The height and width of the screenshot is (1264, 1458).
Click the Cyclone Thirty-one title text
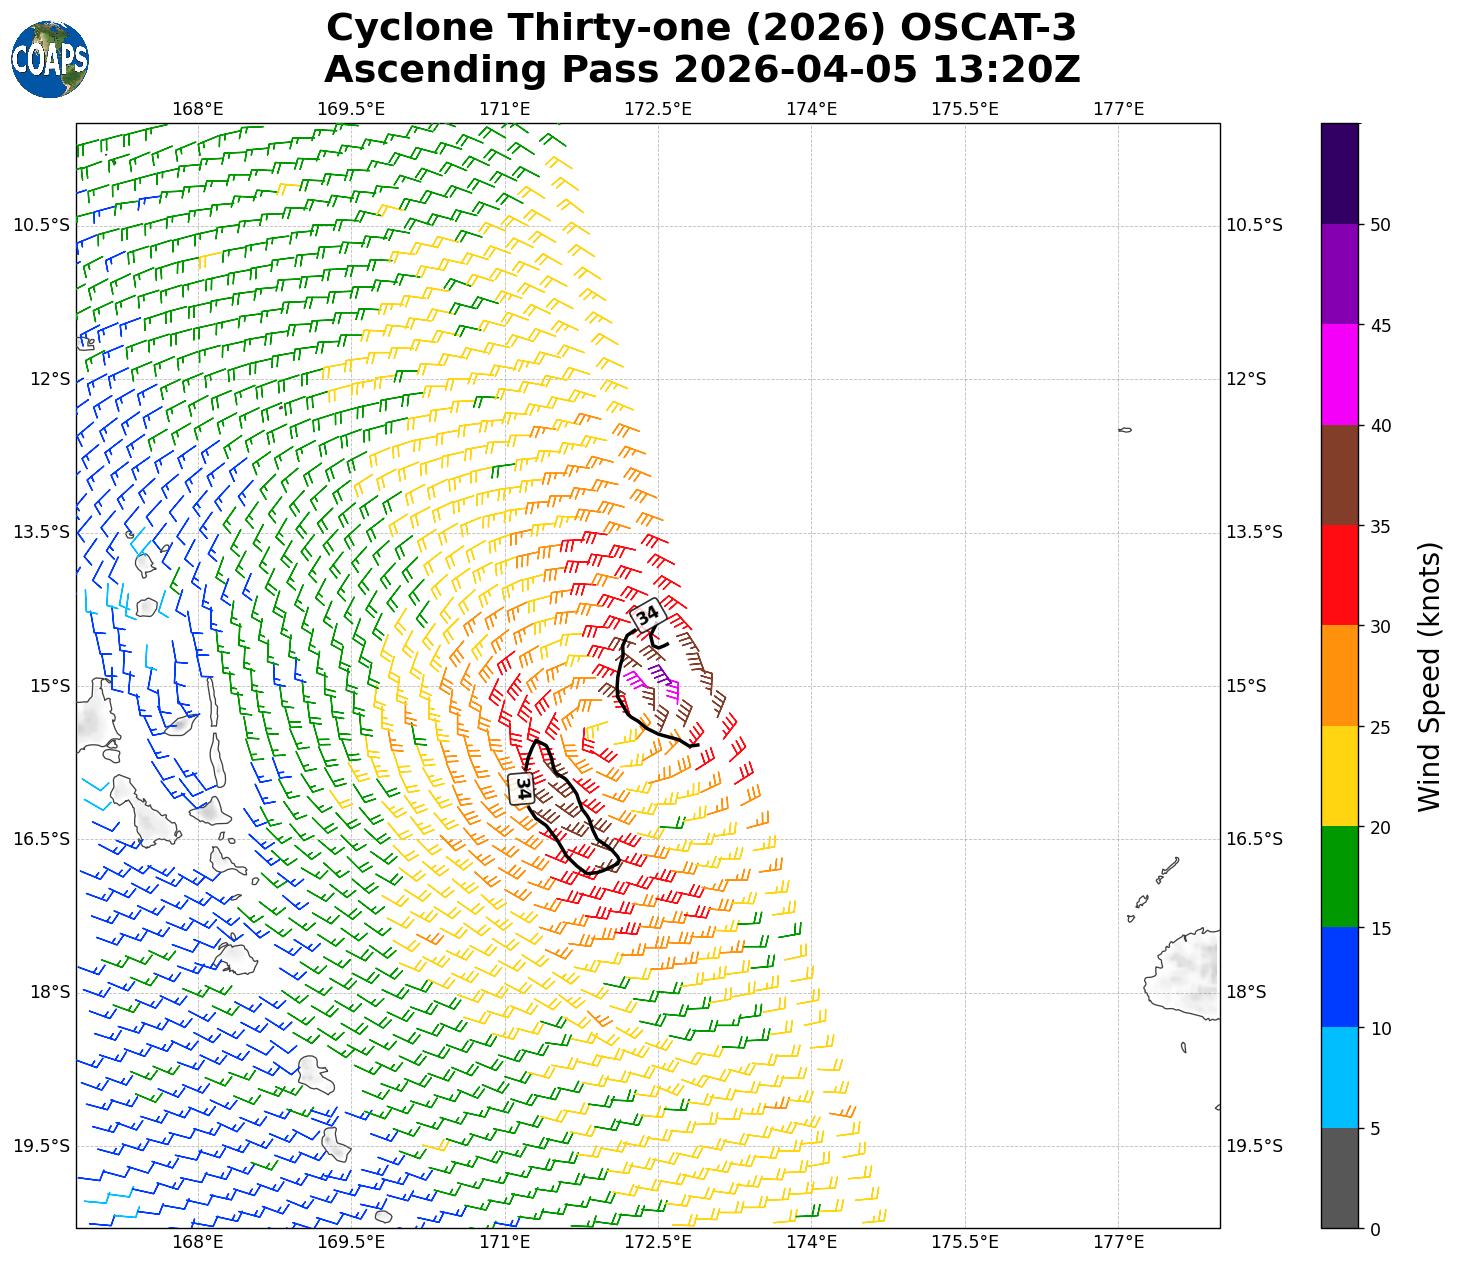701,28
